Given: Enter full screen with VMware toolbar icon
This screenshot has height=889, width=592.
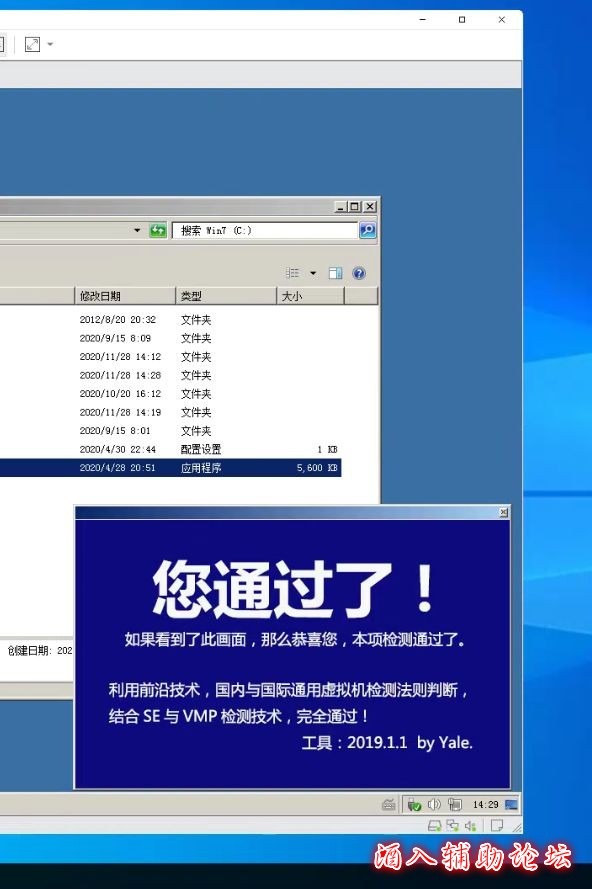Looking at the screenshot, I should 32,44.
